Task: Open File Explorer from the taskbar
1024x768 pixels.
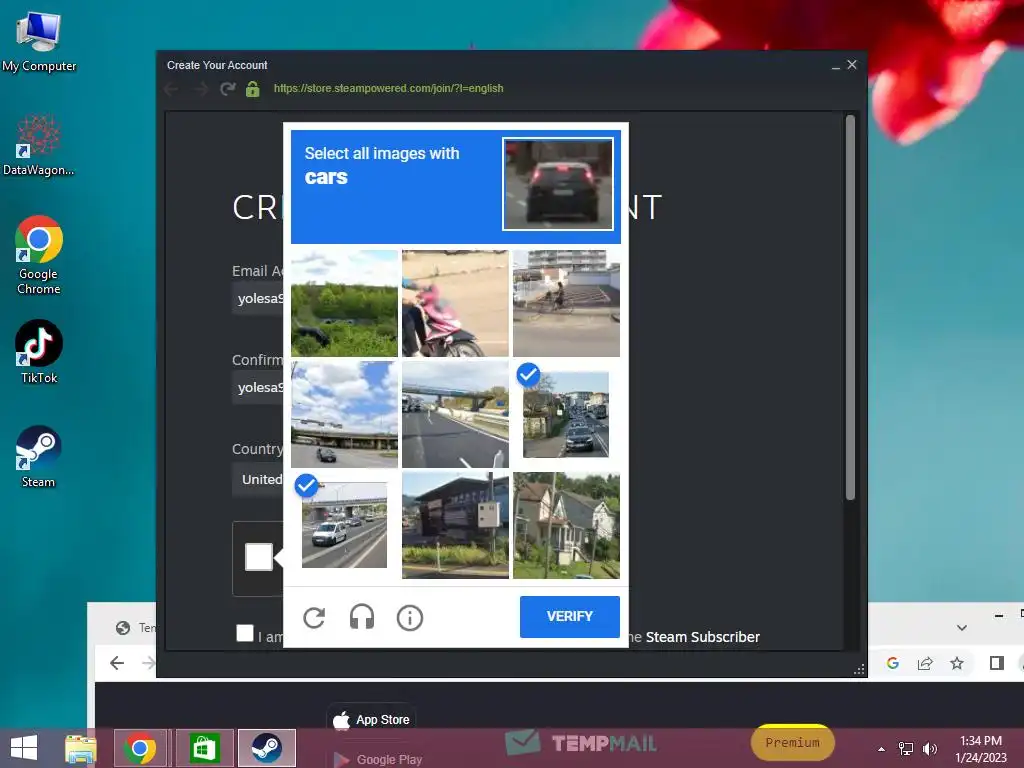Action: 80,748
